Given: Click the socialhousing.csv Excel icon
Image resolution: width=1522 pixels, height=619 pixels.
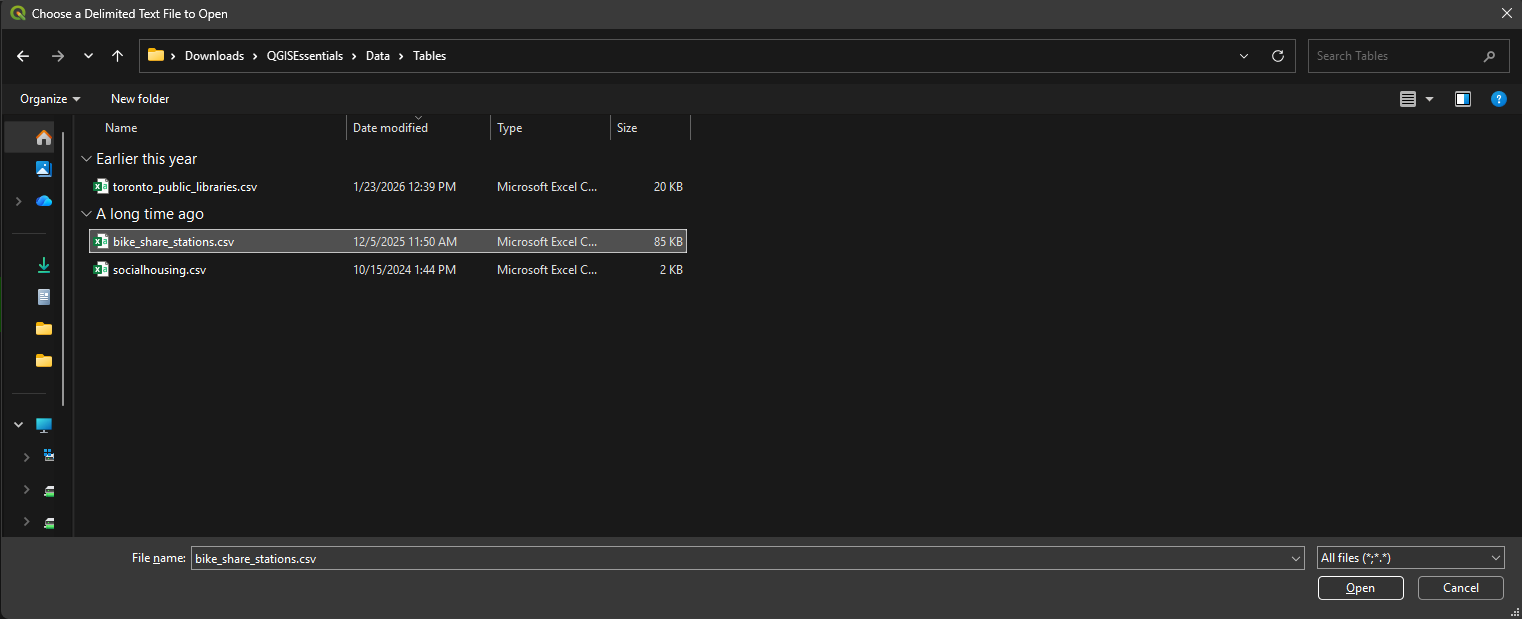Looking at the screenshot, I should click(101, 270).
